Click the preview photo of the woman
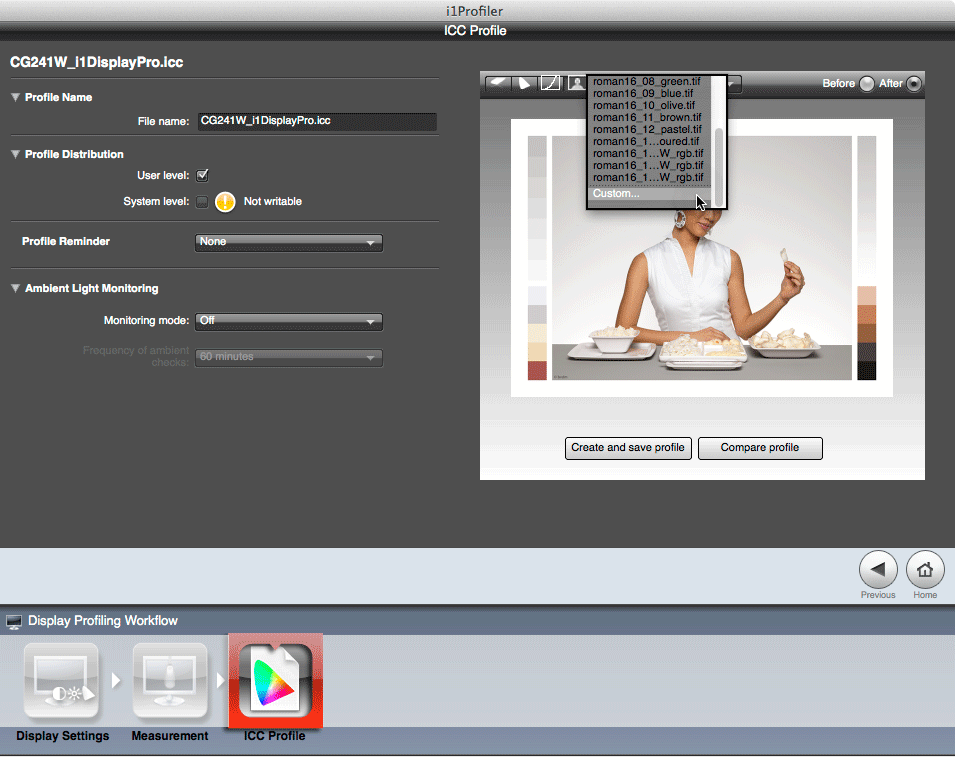This screenshot has width=955, height=757. [x=702, y=258]
